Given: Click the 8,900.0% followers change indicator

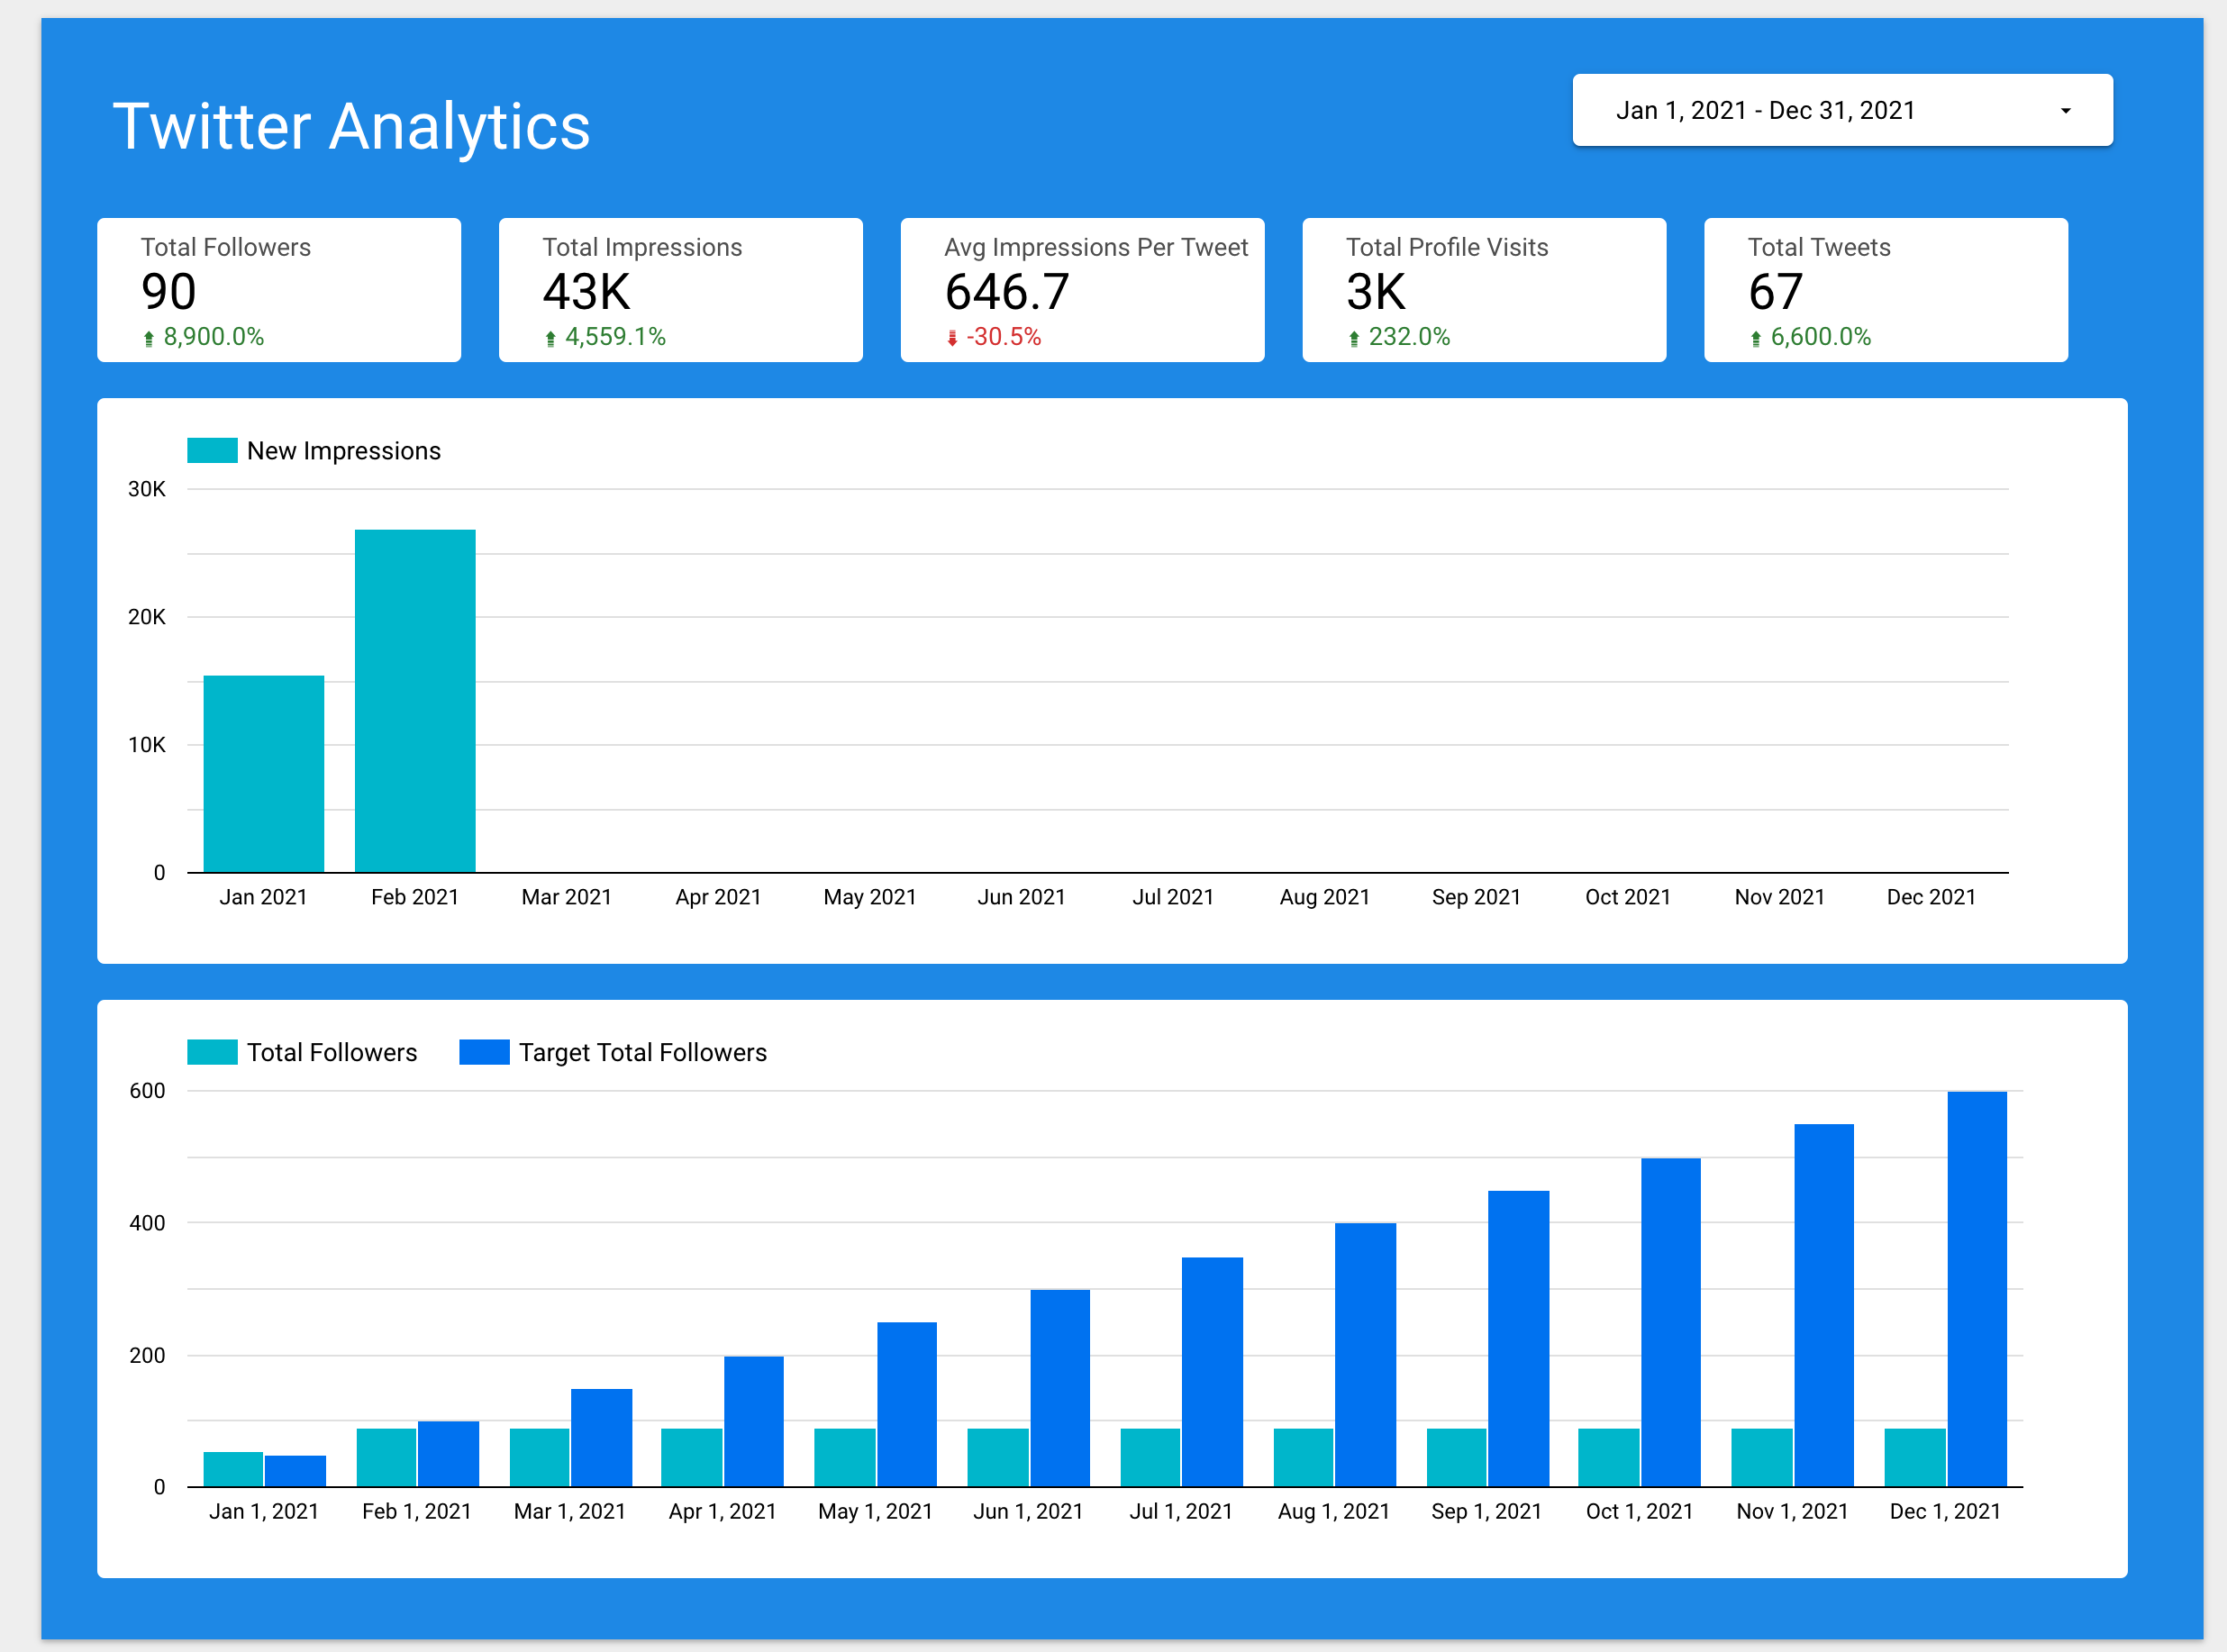Looking at the screenshot, I should coord(203,337).
